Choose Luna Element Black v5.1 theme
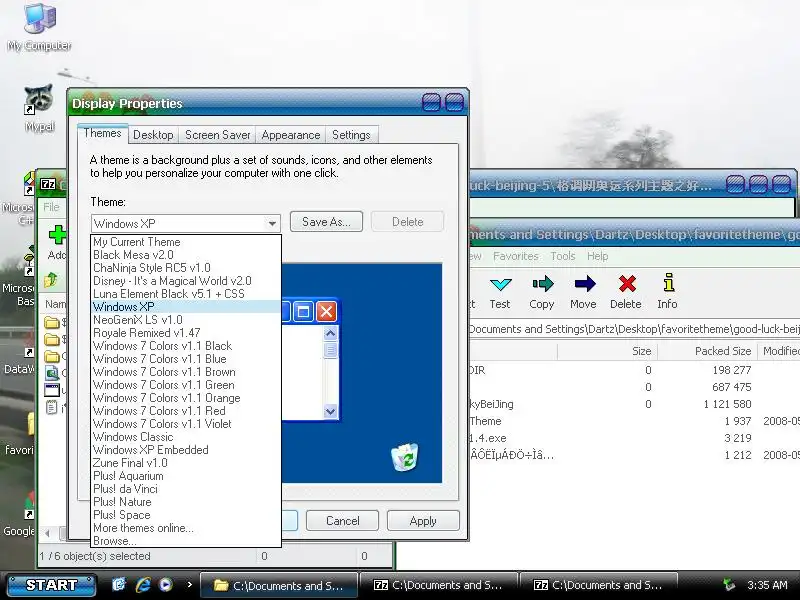 [186, 294]
